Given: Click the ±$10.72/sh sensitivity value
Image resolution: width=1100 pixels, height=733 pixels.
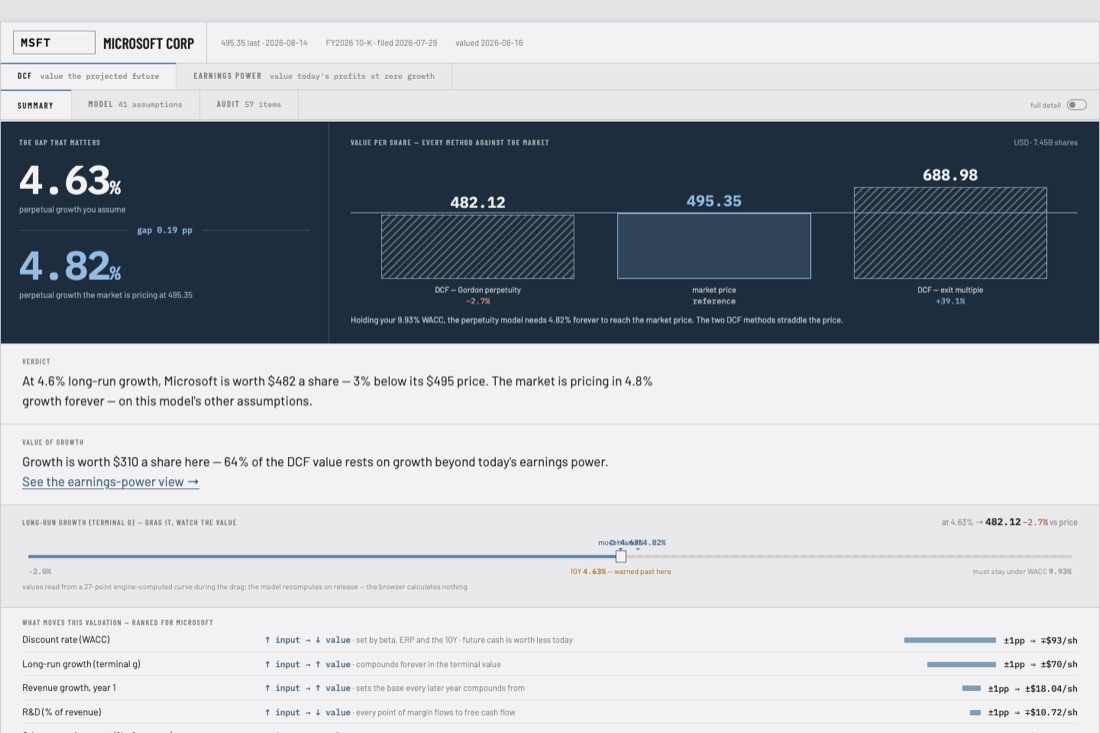Looking at the screenshot, I should click(1033, 713).
